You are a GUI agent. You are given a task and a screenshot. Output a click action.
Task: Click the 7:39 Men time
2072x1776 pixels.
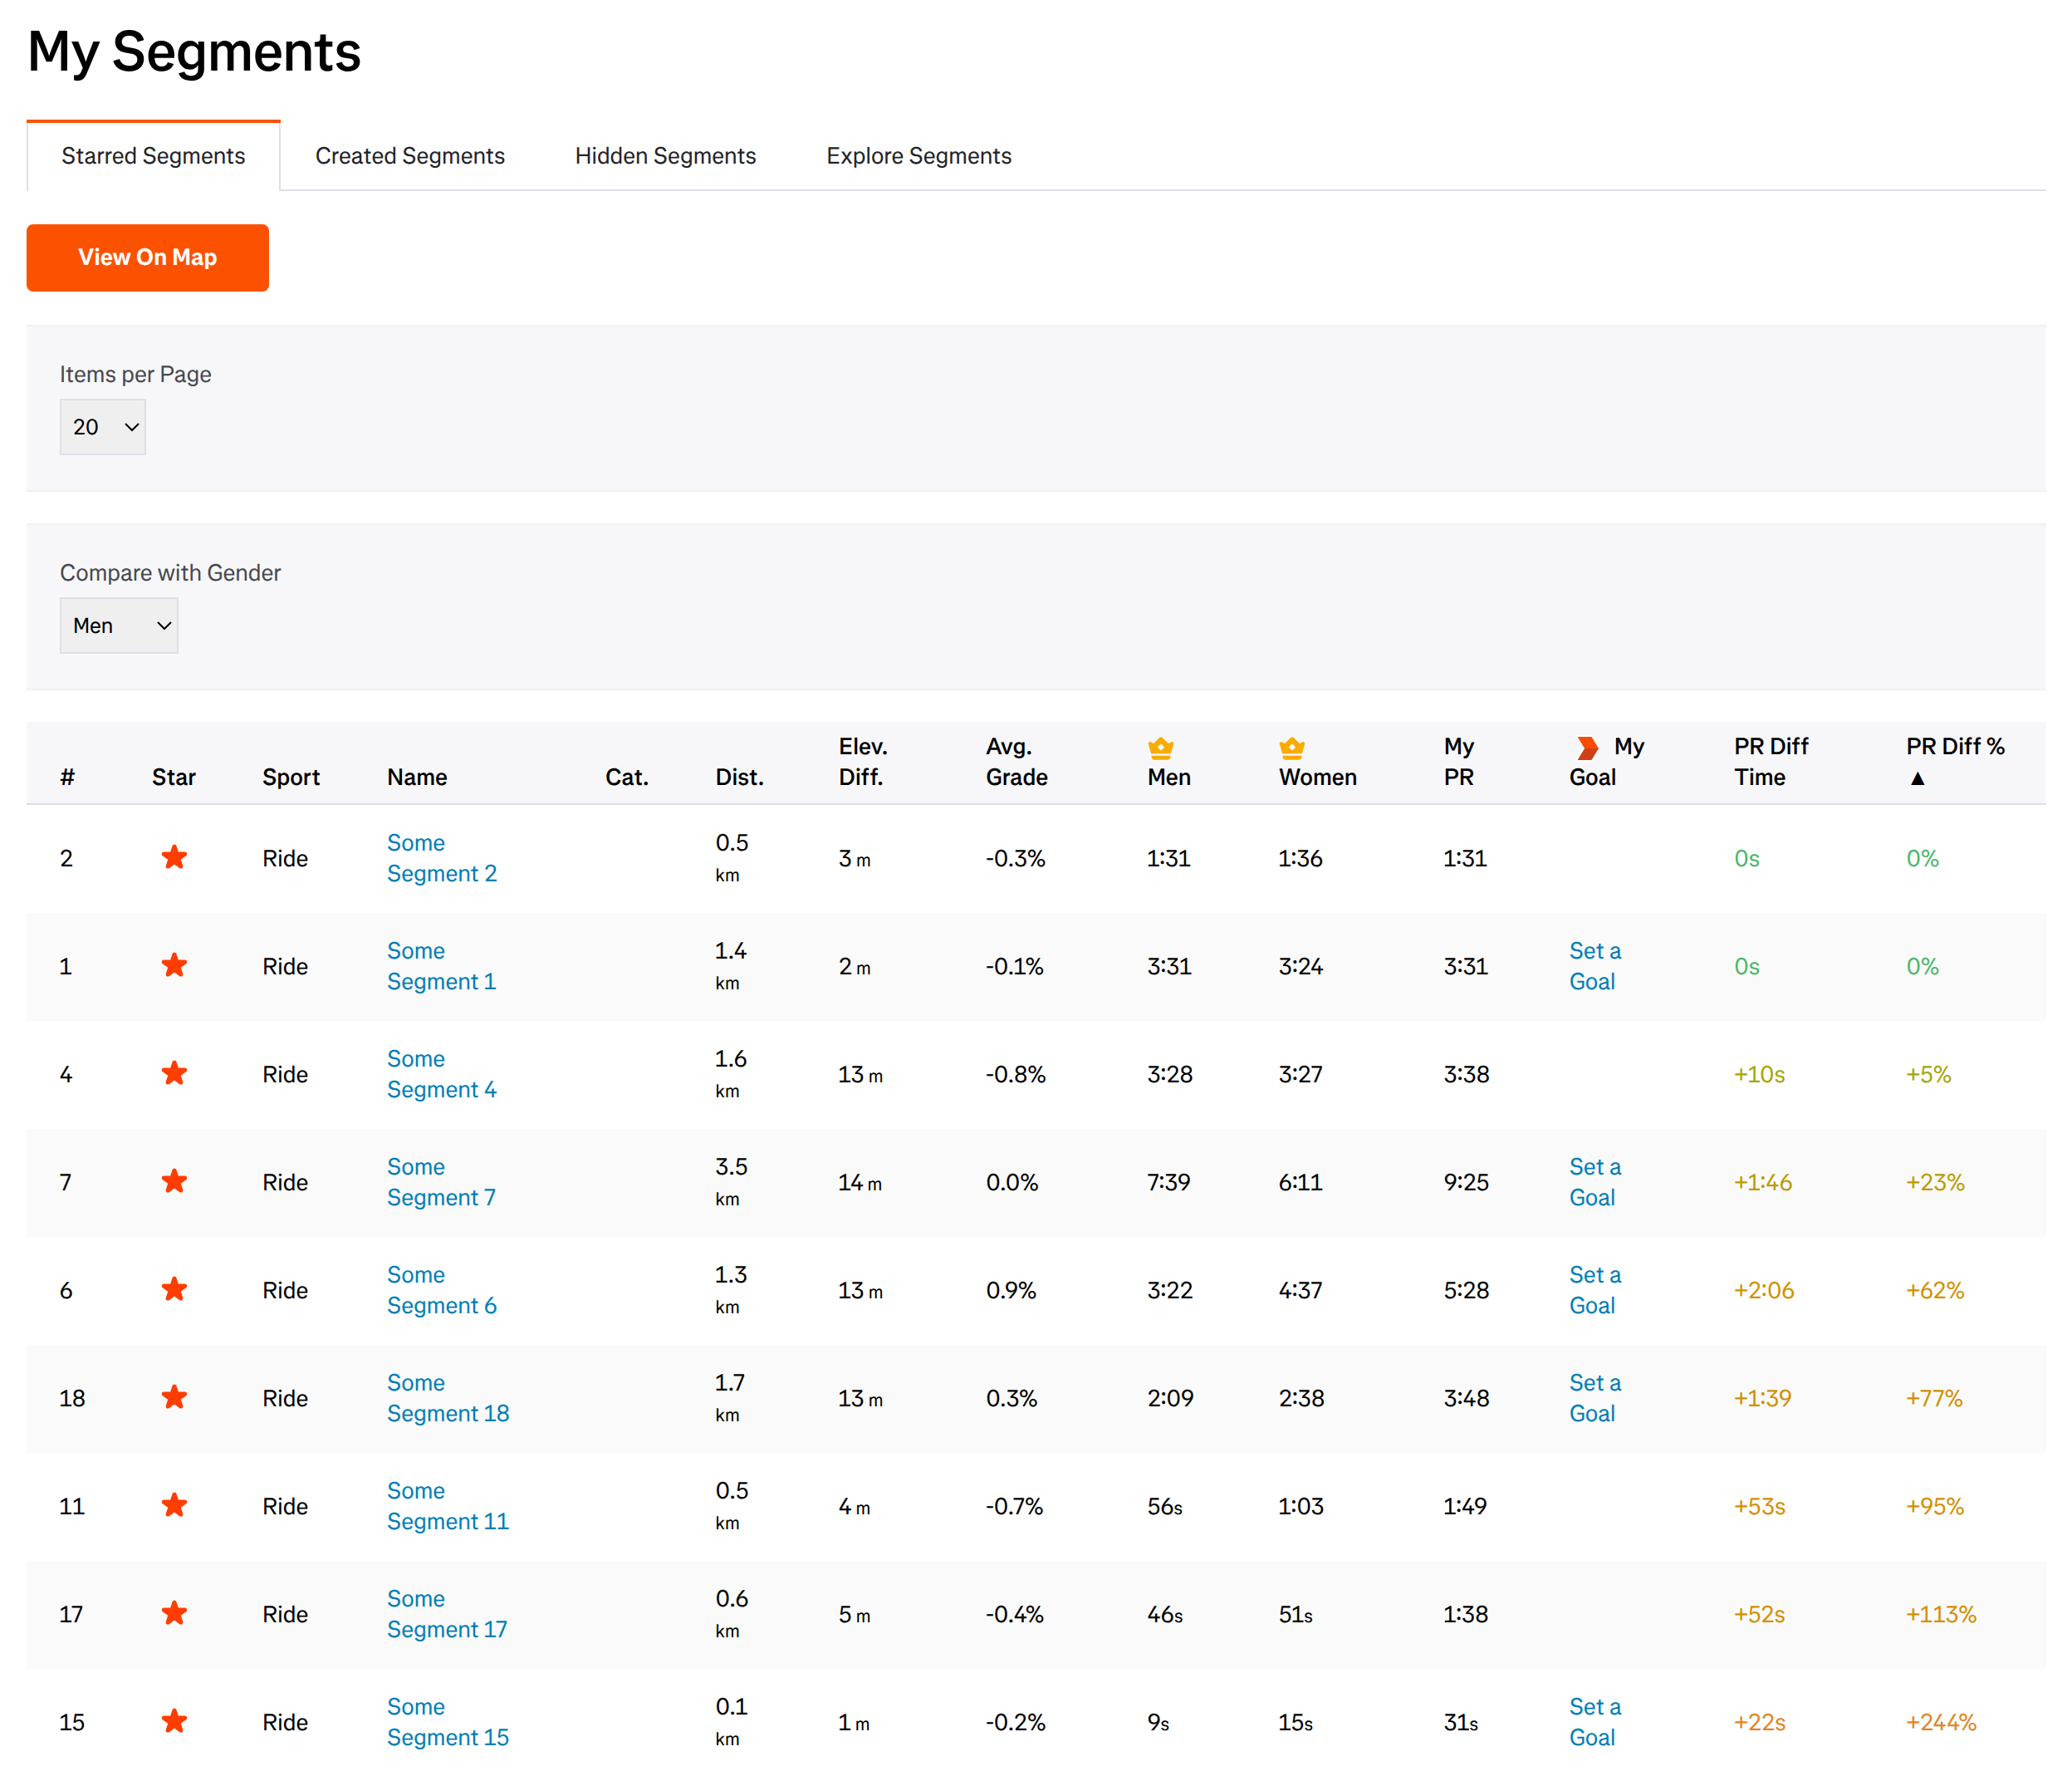point(1168,1182)
